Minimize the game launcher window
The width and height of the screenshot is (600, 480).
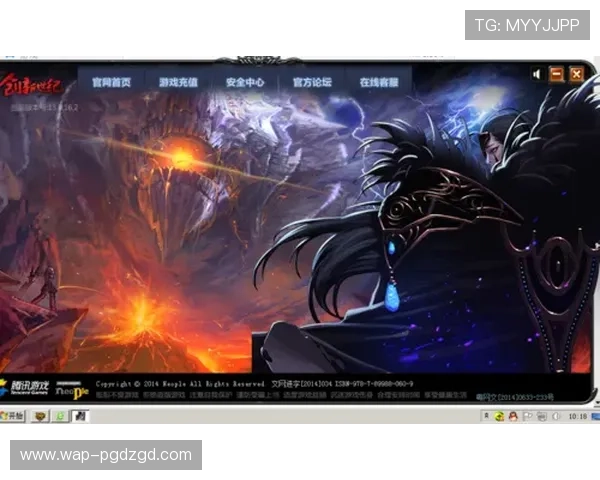point(556,74)
